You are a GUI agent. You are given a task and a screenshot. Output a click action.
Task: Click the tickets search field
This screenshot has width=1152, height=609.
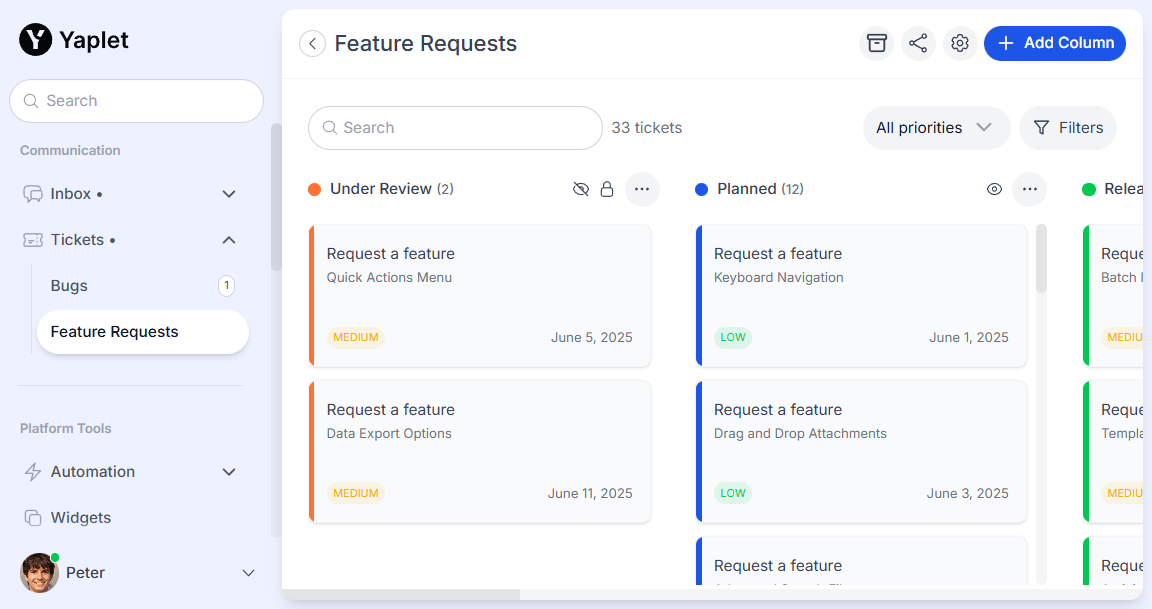click(455, 128)
